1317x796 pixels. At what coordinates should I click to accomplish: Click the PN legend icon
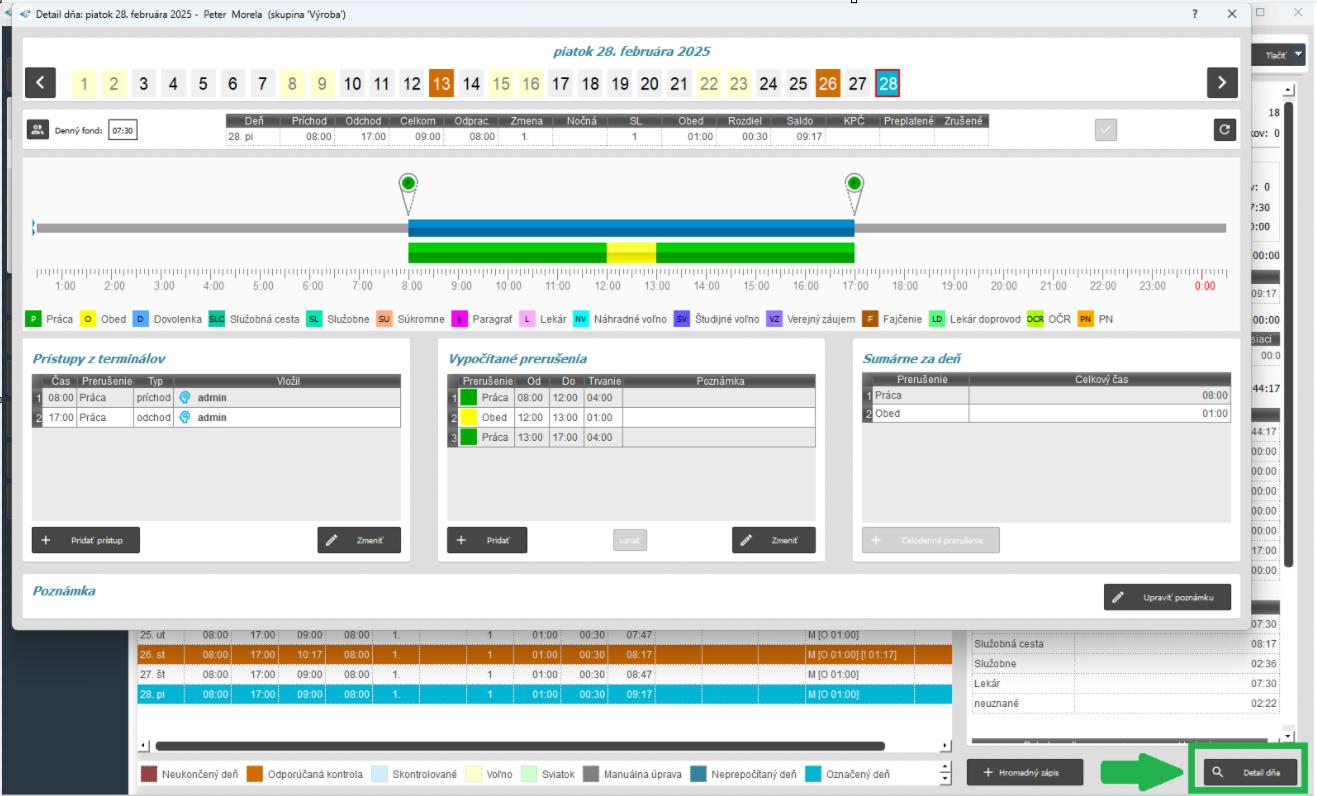point(1084,319)
